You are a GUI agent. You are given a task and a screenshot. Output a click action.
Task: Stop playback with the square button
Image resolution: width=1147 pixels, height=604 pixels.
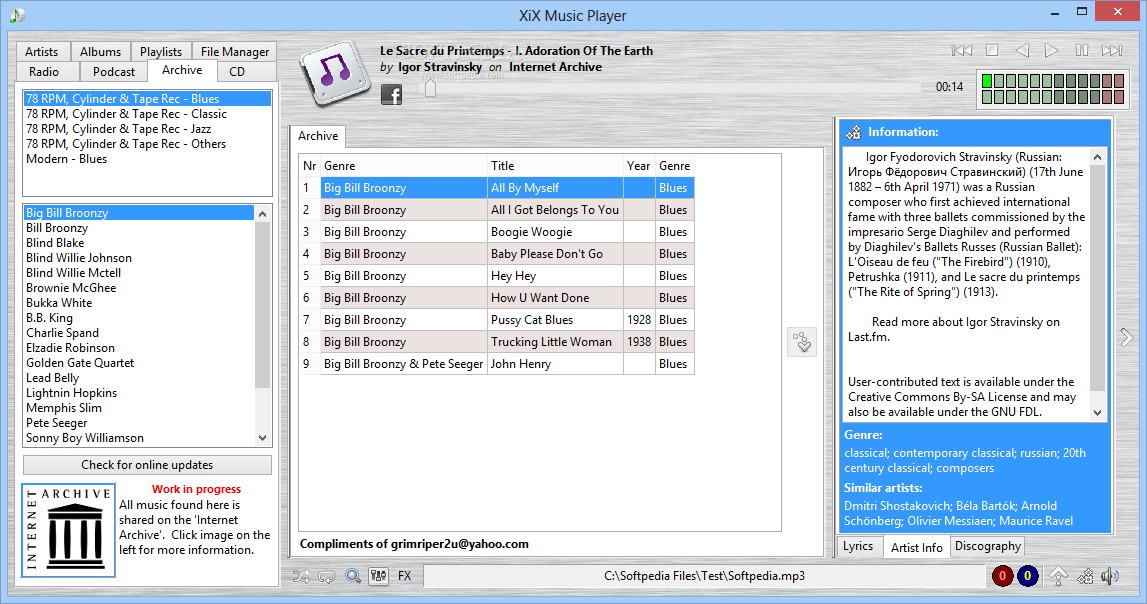click(992, 50)
